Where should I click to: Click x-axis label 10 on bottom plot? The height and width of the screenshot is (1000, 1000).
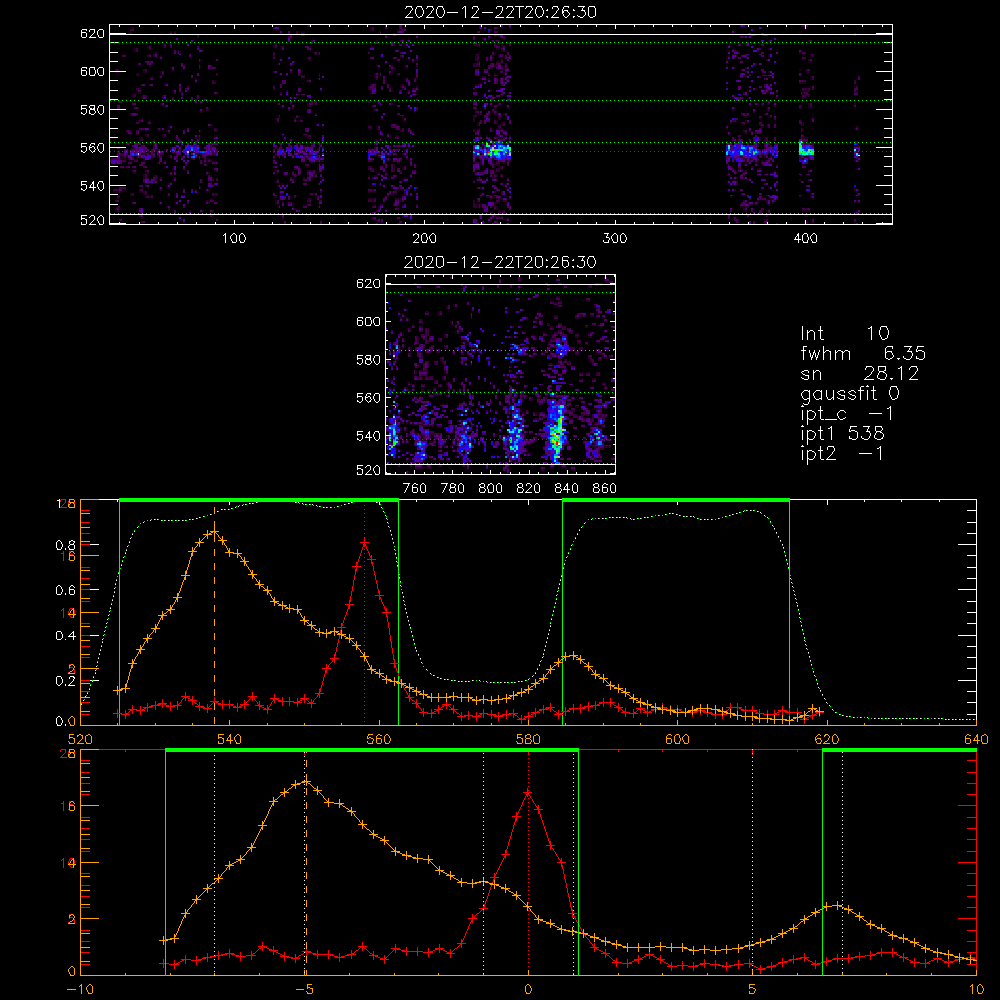pyautogui.click(x=976, y=989)
